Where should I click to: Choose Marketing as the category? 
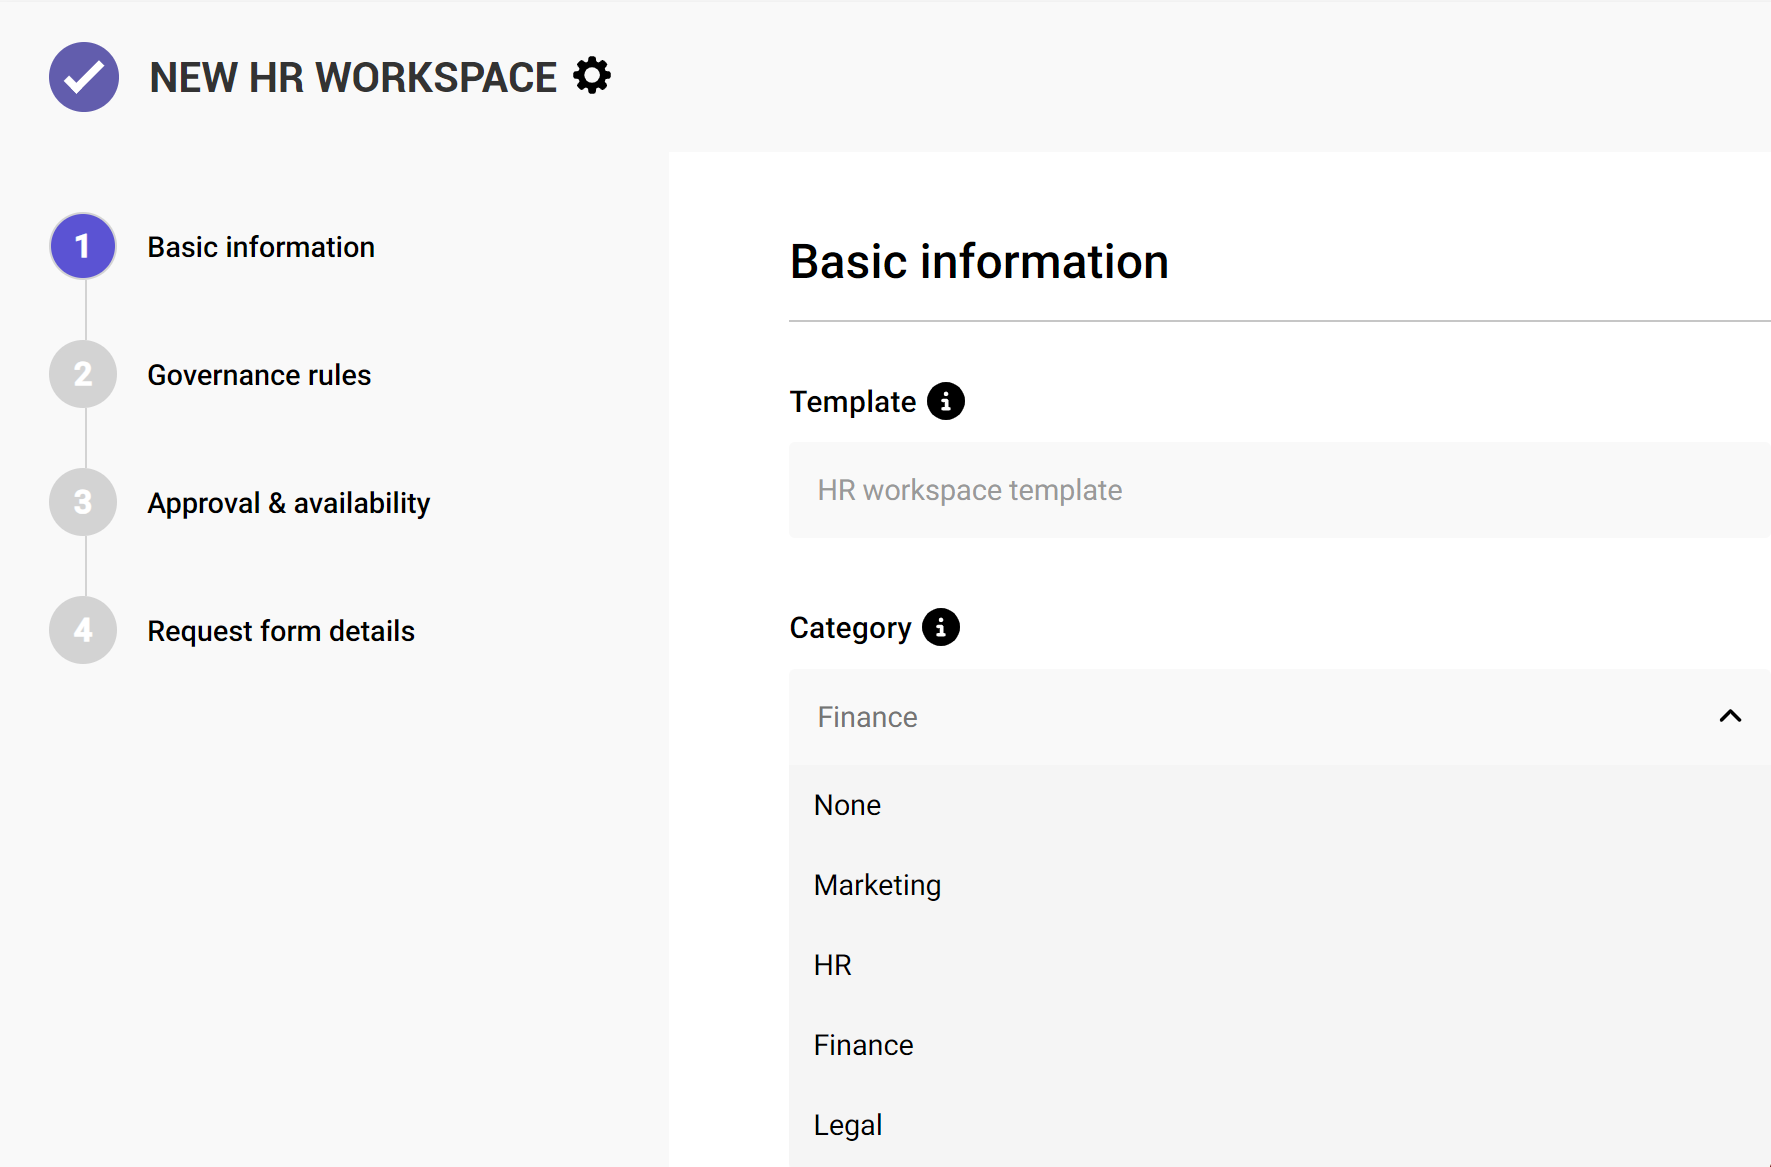[877, 884]
